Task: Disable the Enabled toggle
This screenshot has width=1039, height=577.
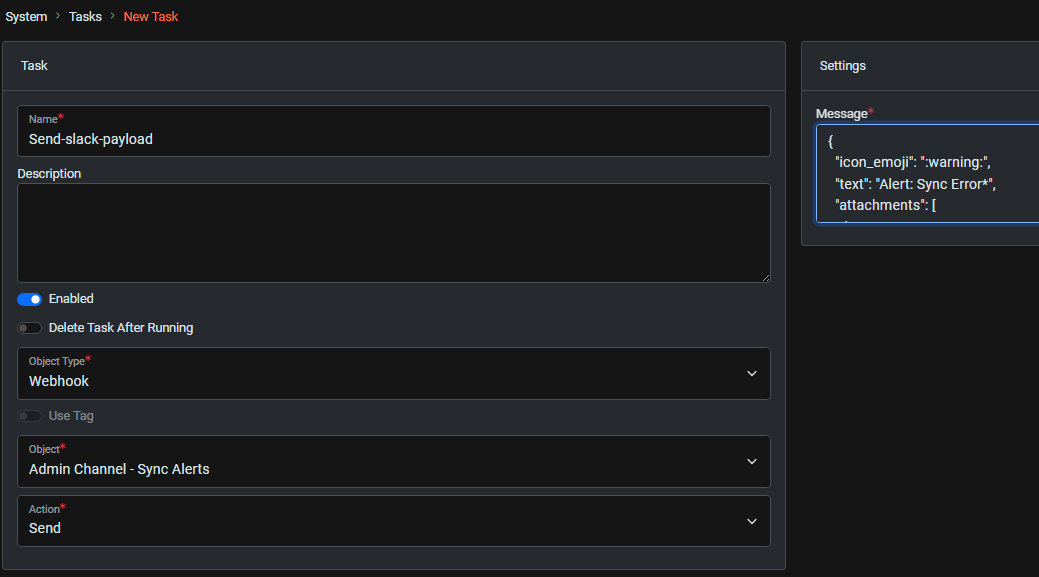Action: tap(29, 298)
